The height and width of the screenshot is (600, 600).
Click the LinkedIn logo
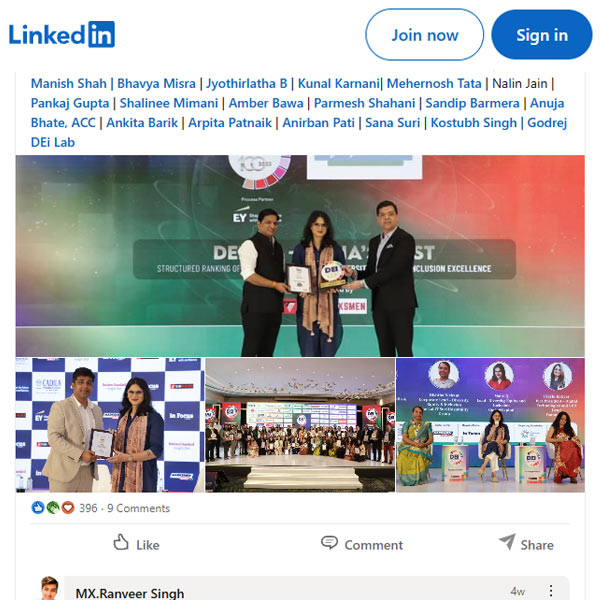click(62, 34)
